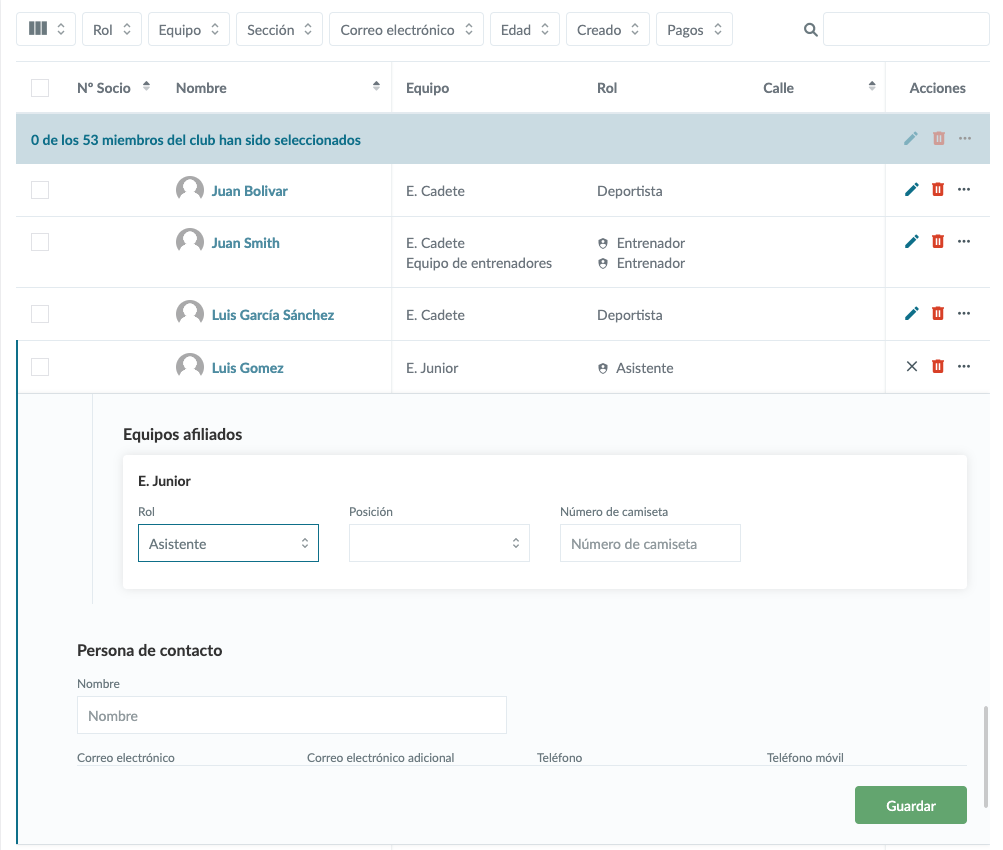The width and height of the screenshot is (1003, 850).
Task: Open more options for Juan Smith
Action: [x=964, y=241]
